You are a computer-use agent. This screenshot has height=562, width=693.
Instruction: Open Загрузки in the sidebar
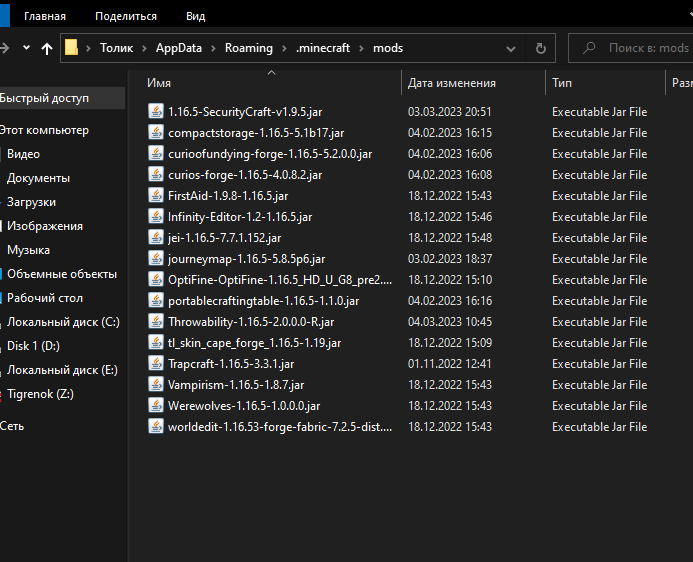31,202
